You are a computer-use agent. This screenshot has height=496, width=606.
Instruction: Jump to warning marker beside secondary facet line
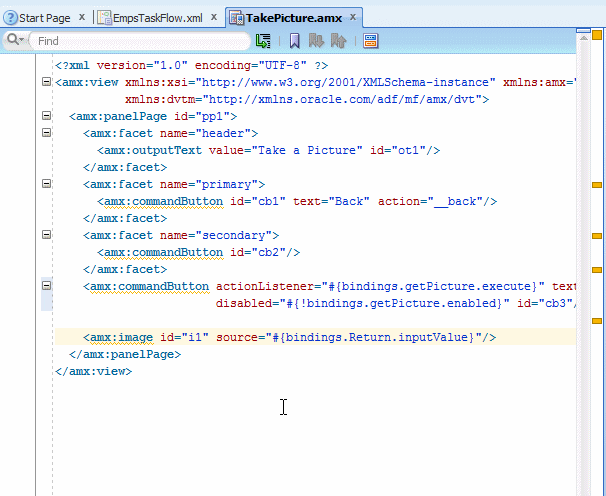[597, 236]
